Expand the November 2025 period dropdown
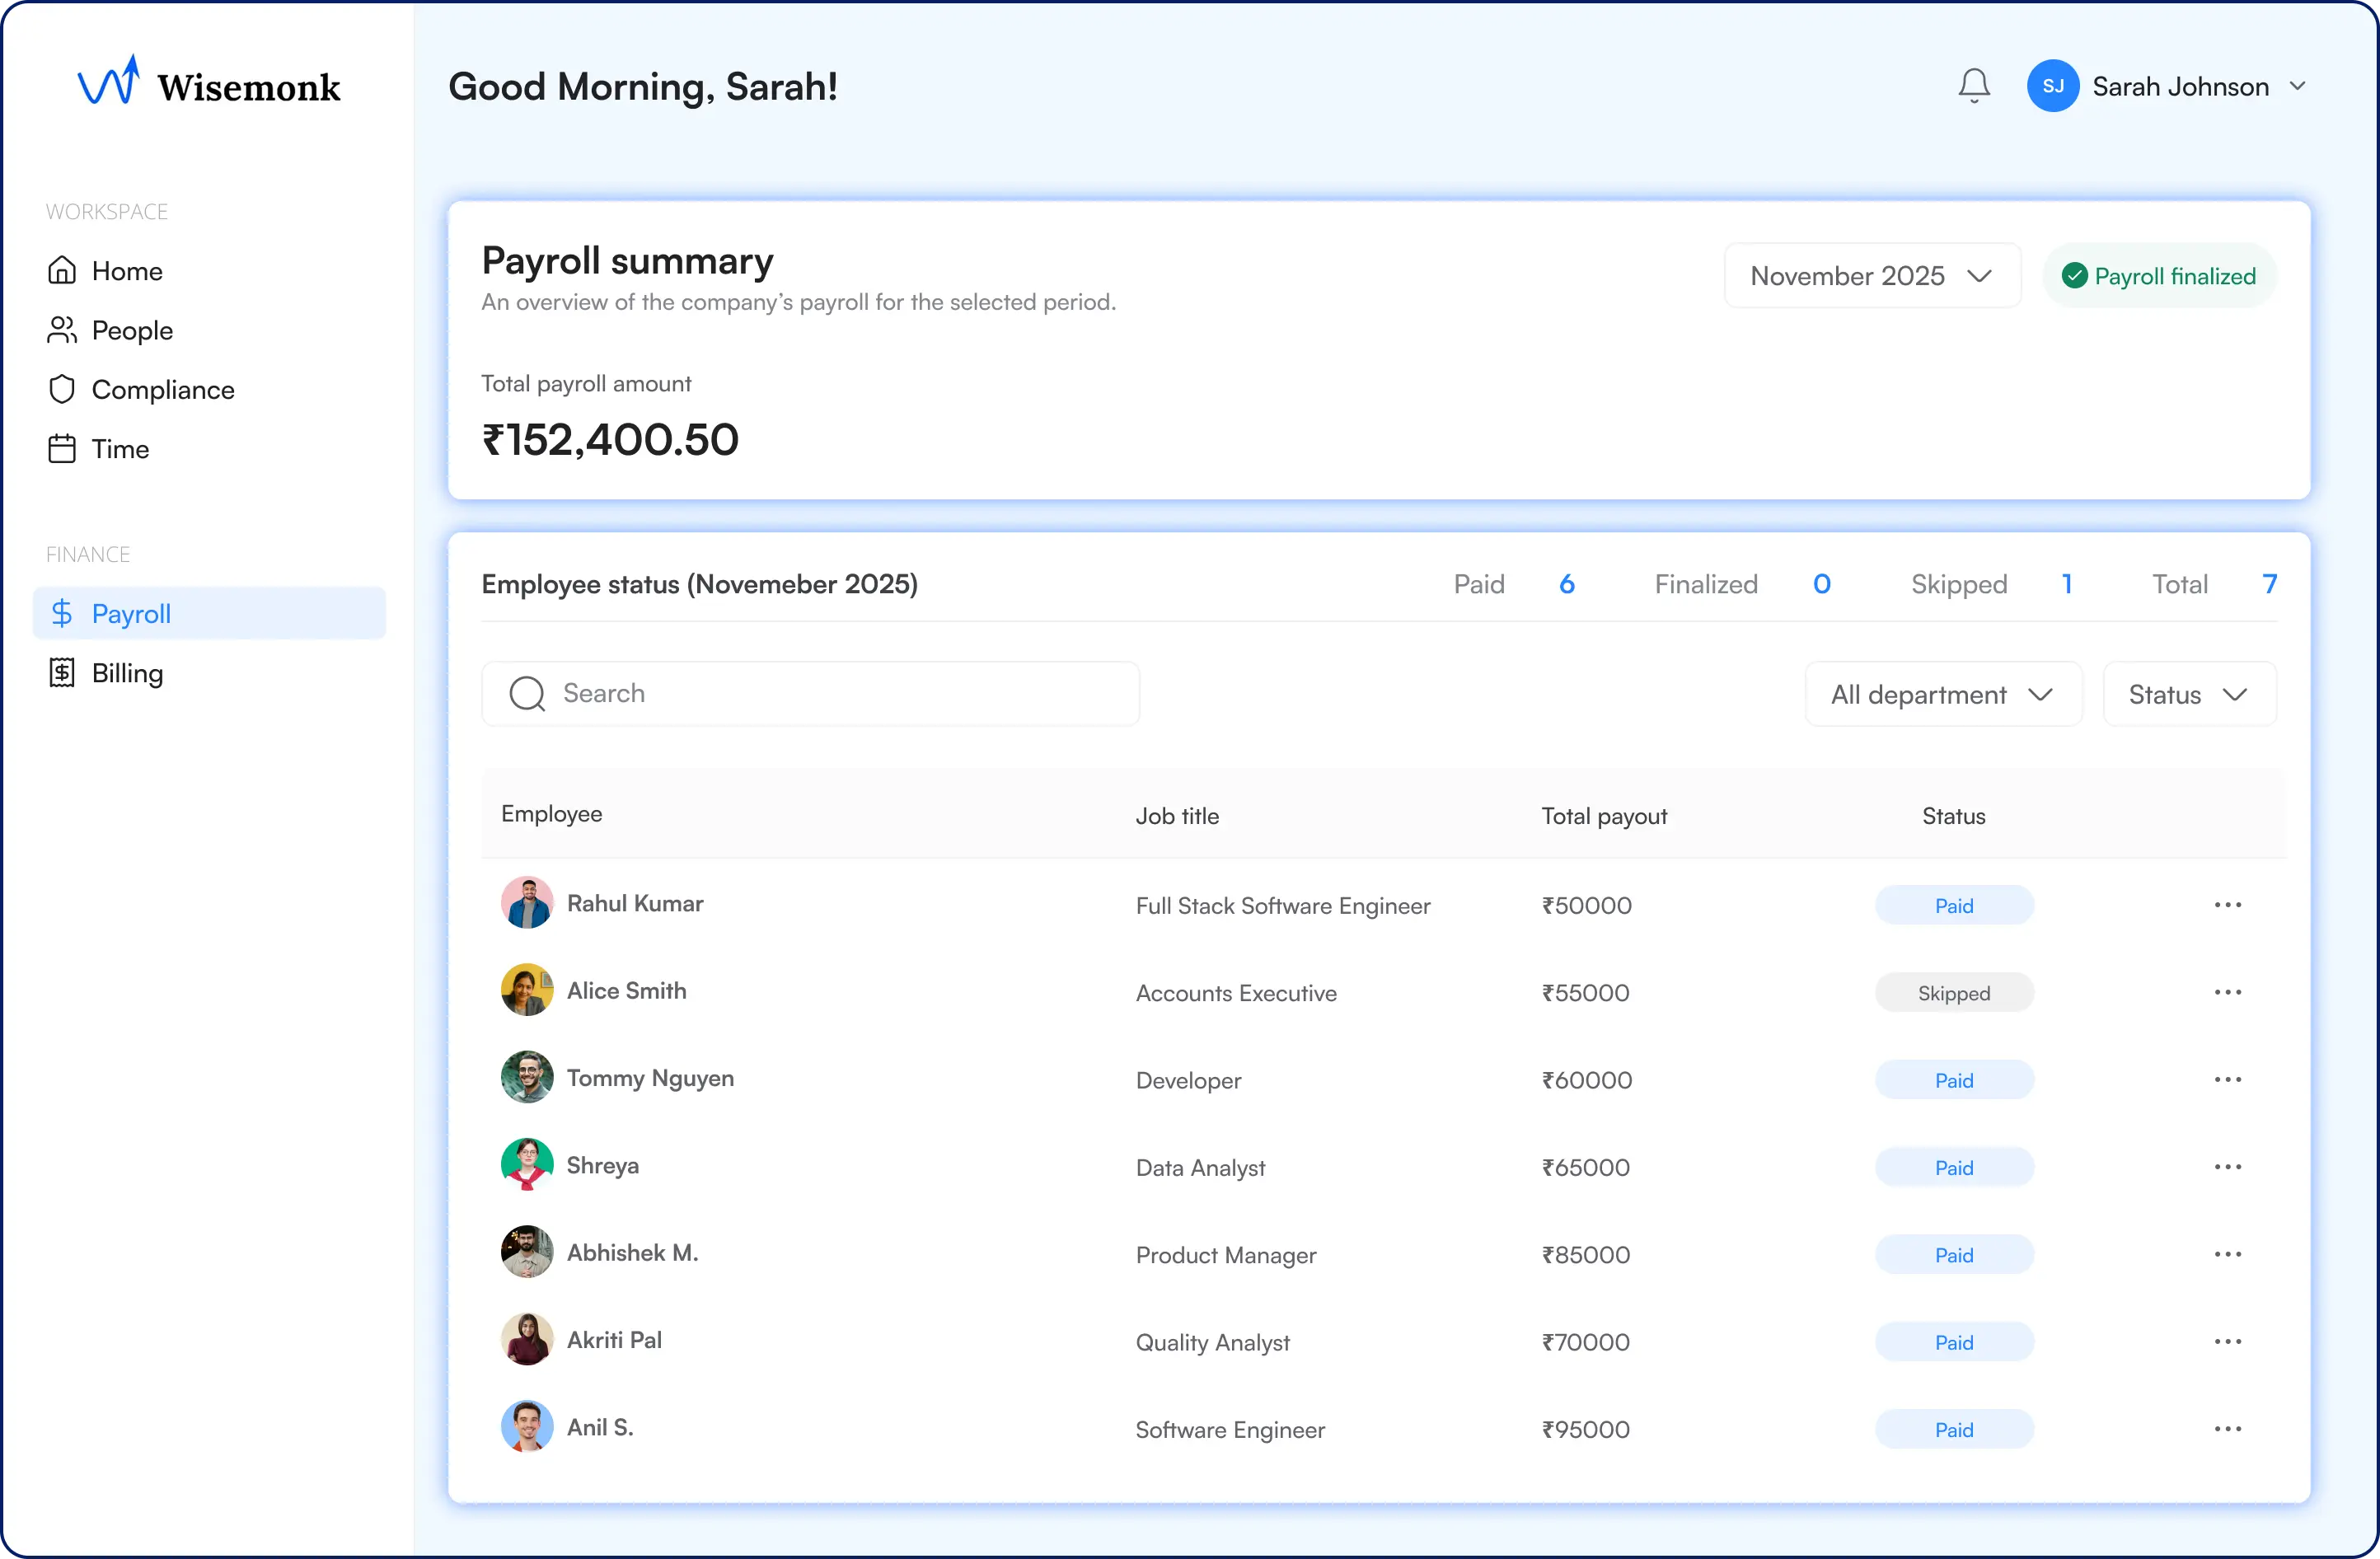The image size is (2380, 1559). pos(1871,276)
